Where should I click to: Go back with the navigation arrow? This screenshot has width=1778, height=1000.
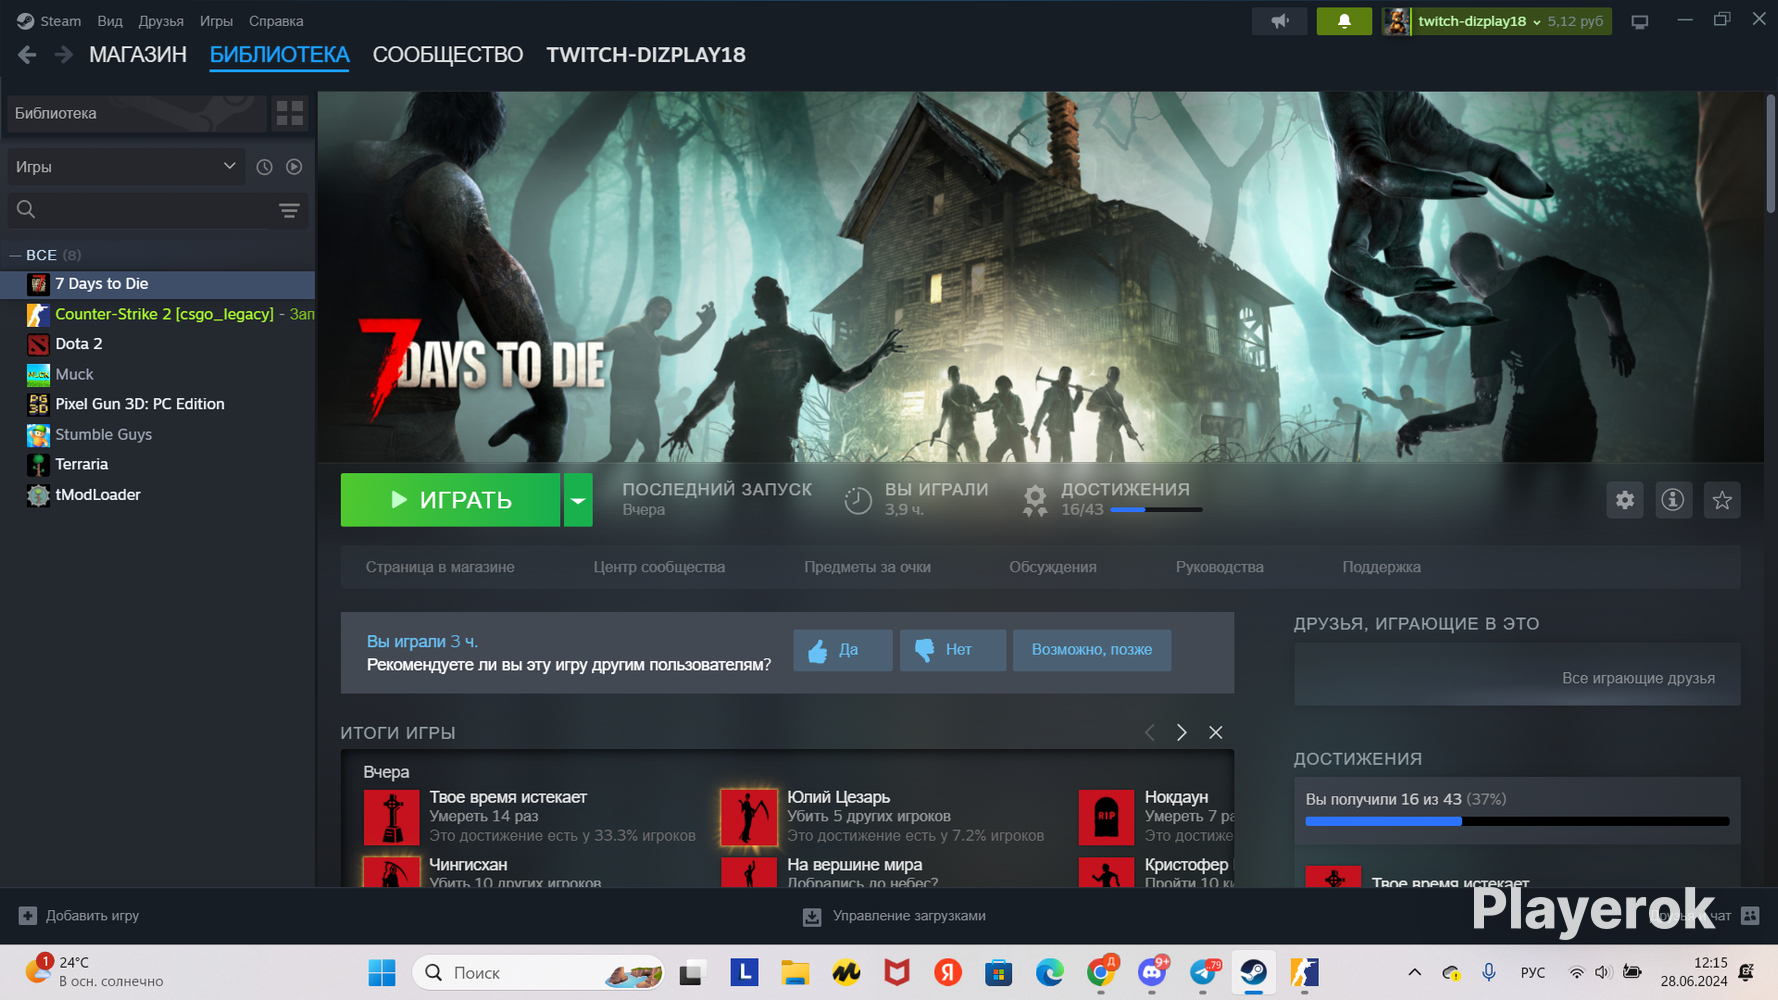(27, 55)
